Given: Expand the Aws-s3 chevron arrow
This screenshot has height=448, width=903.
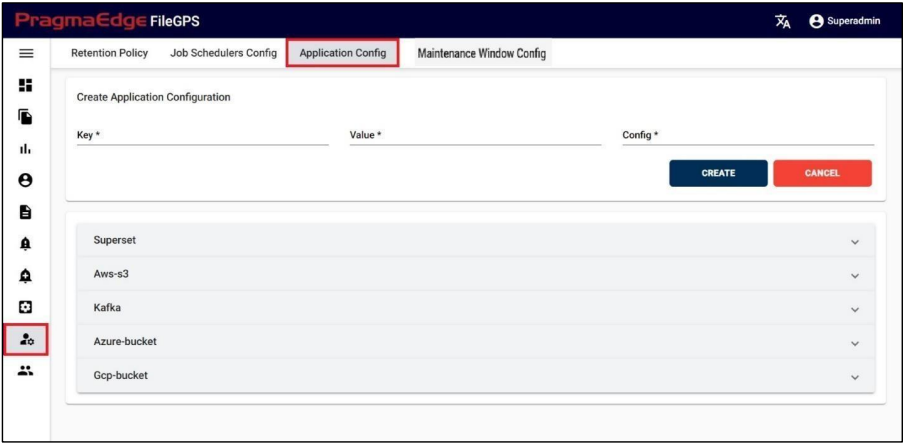Looking at the screenshot, I should [x=855, y=276].
